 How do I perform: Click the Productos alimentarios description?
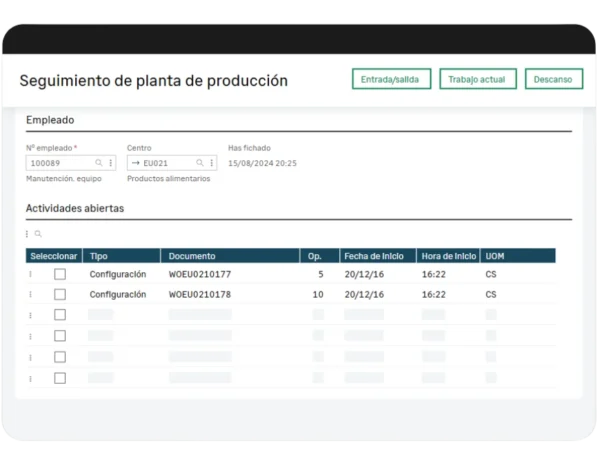click(169, 179)
